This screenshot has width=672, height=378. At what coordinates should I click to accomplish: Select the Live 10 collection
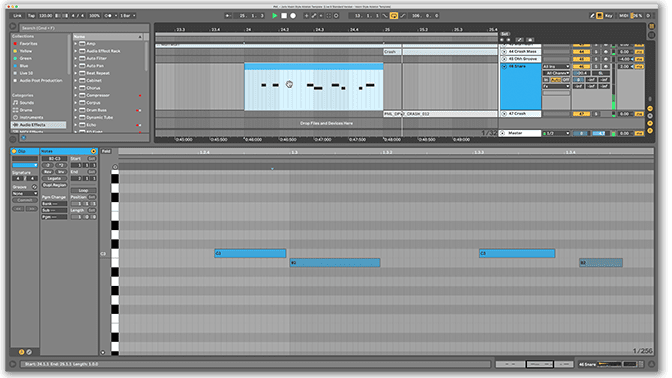point(26,73)
